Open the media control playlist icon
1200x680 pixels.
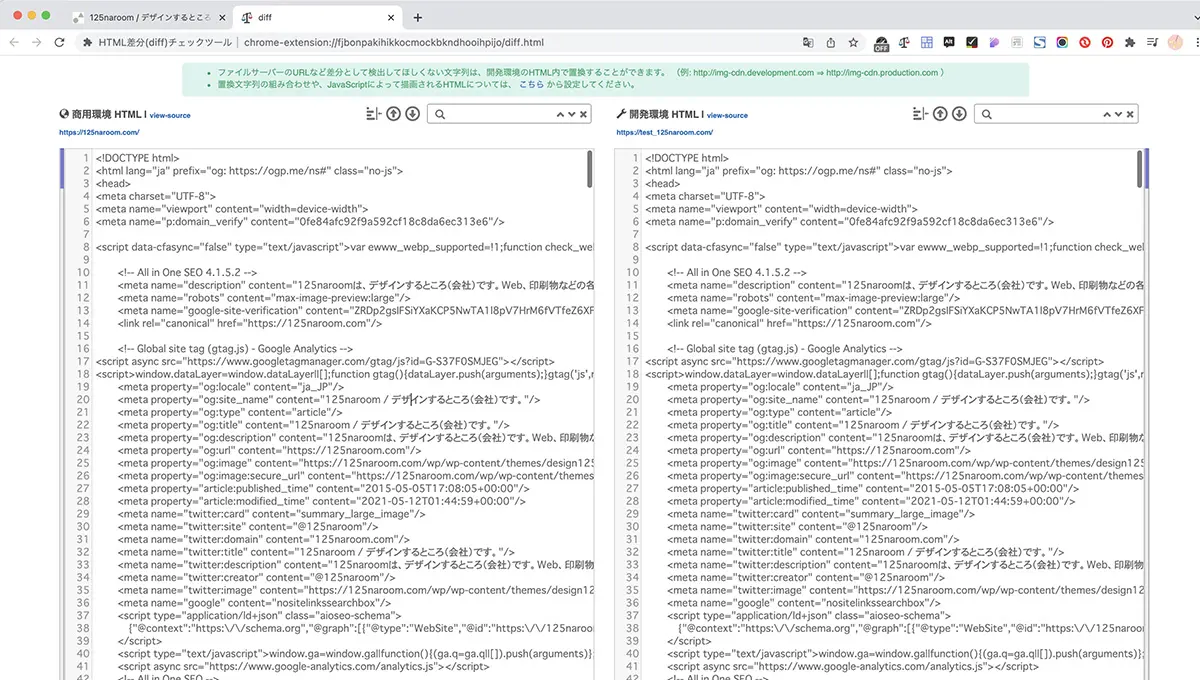point(1153,43)
